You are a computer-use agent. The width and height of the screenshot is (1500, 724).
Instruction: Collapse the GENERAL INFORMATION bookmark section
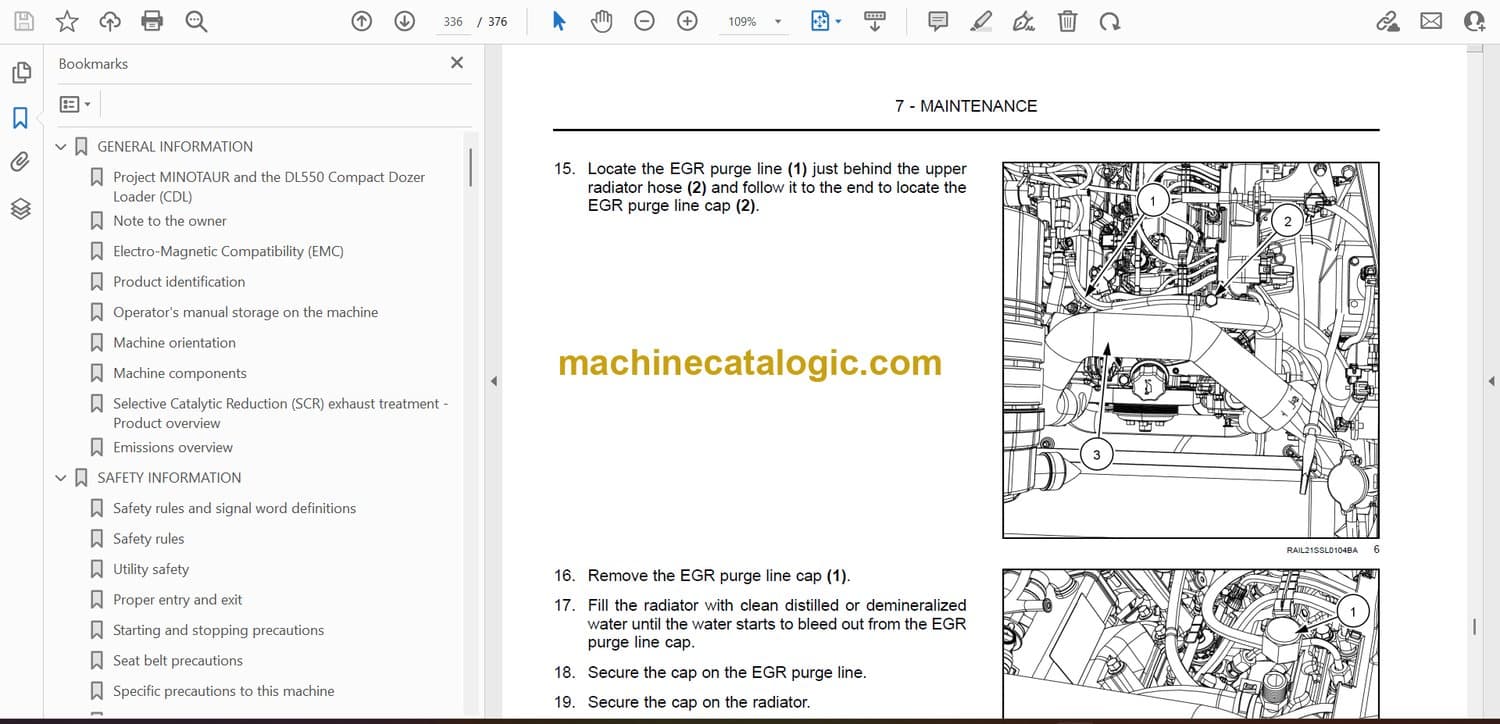(x=61, y=147)
